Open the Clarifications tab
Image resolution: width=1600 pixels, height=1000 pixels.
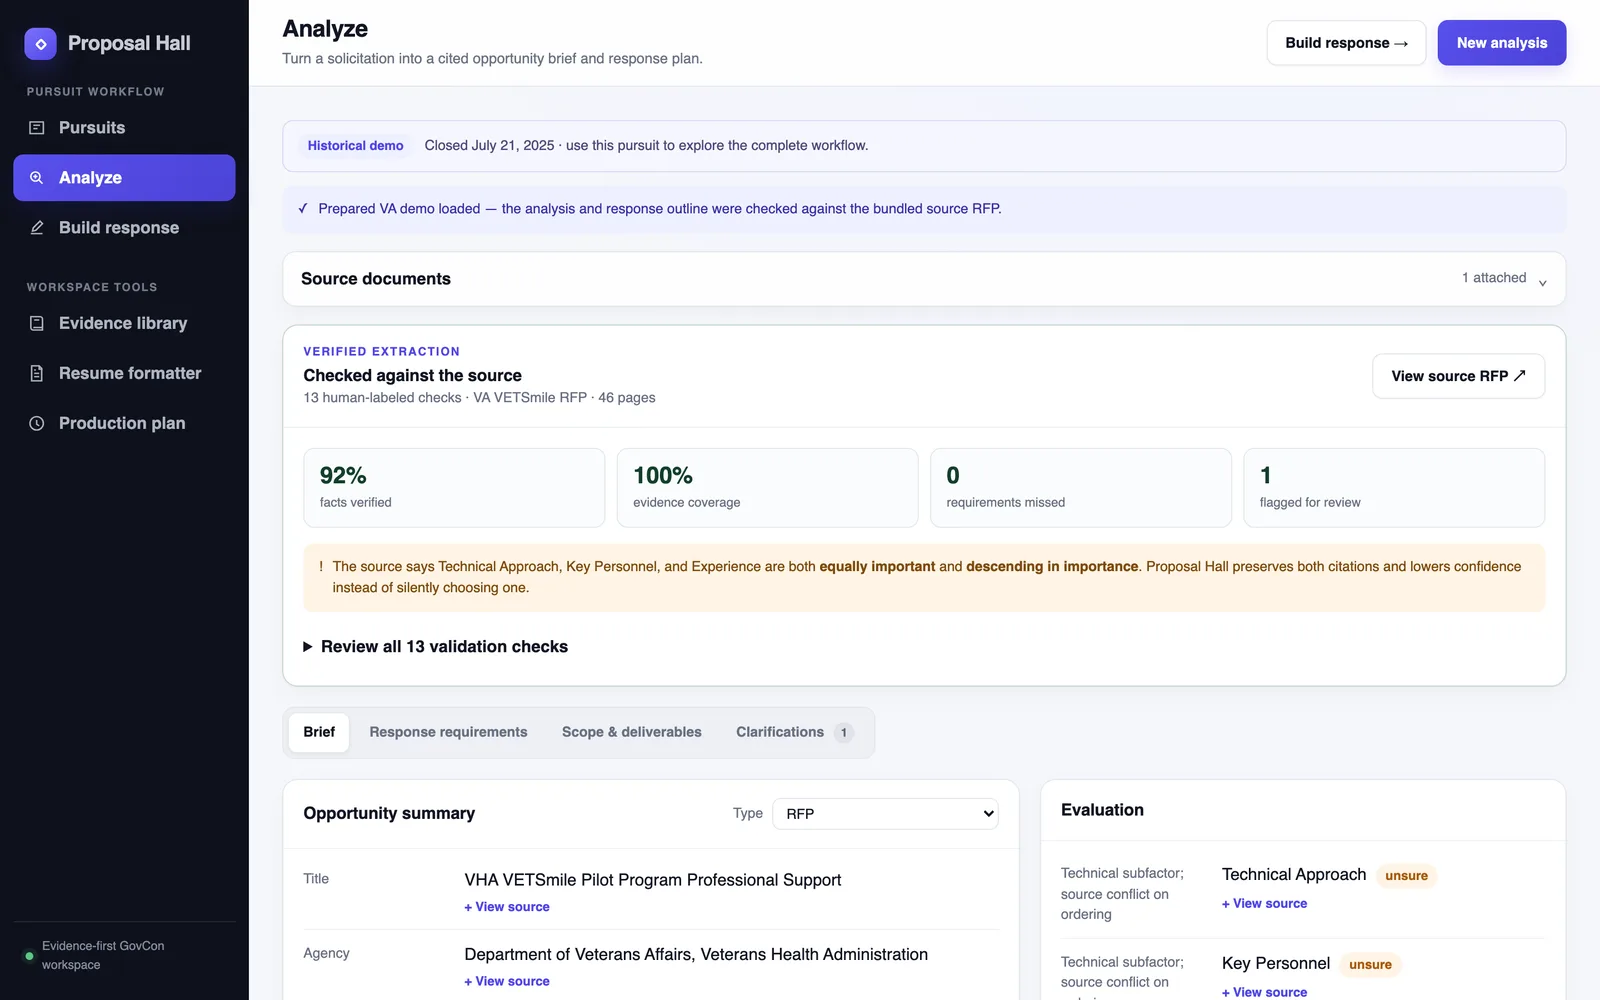coord(795,732)
